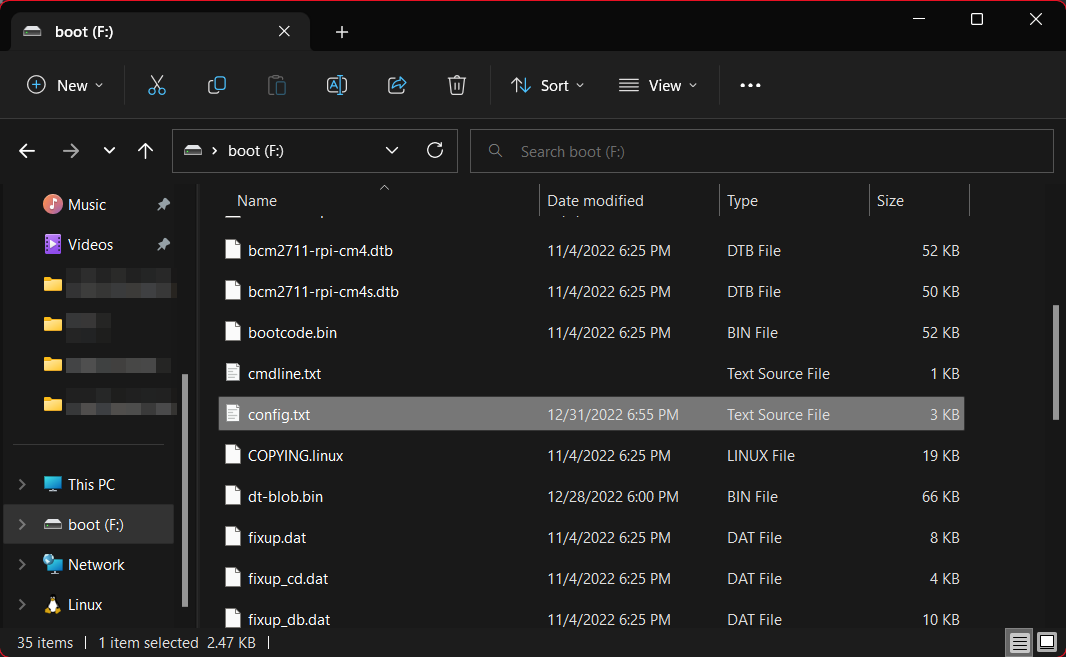
Task: Expand the This PC tree node
Action: coord(22,485)
